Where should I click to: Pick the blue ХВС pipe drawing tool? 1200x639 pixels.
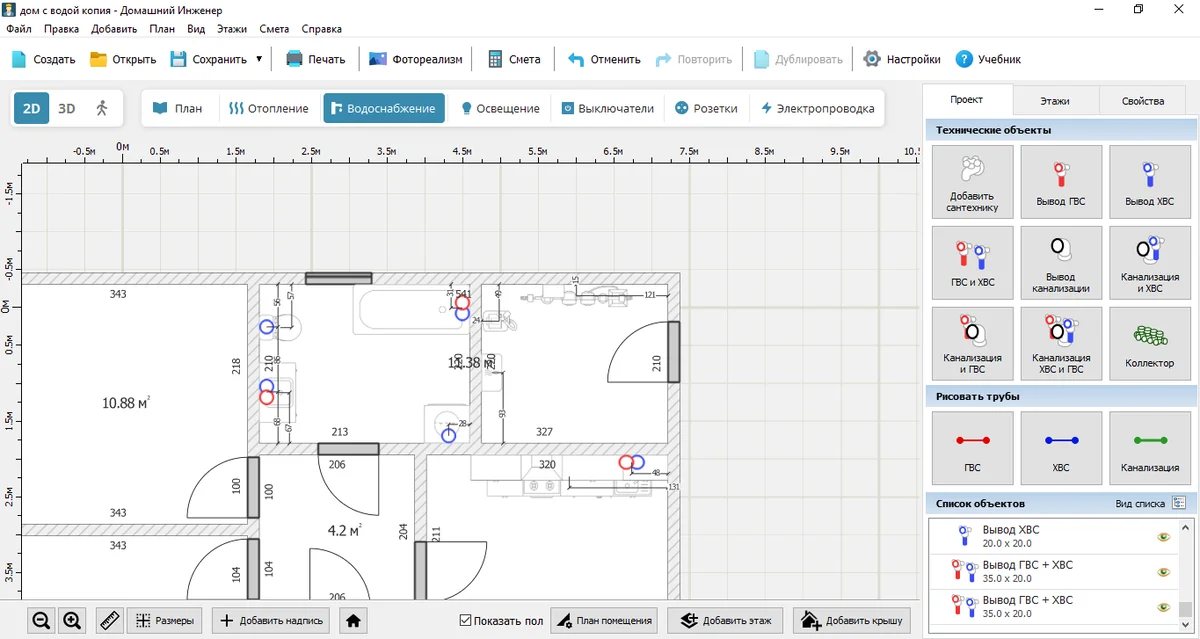point(1061,448)
